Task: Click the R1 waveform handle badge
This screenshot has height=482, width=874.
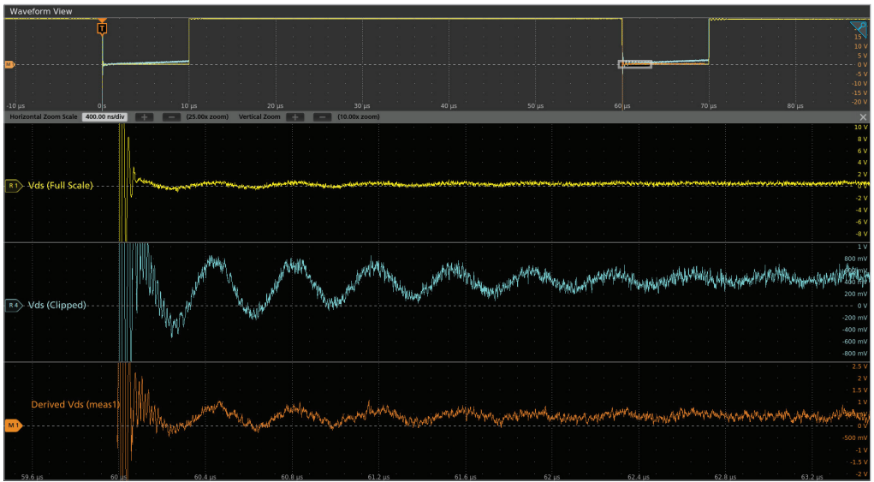Action: click(13, 185)
